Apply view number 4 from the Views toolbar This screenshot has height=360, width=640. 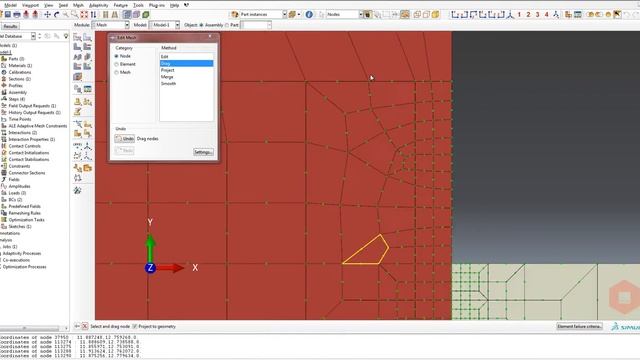pyautogui.click(x=547, y=15)
